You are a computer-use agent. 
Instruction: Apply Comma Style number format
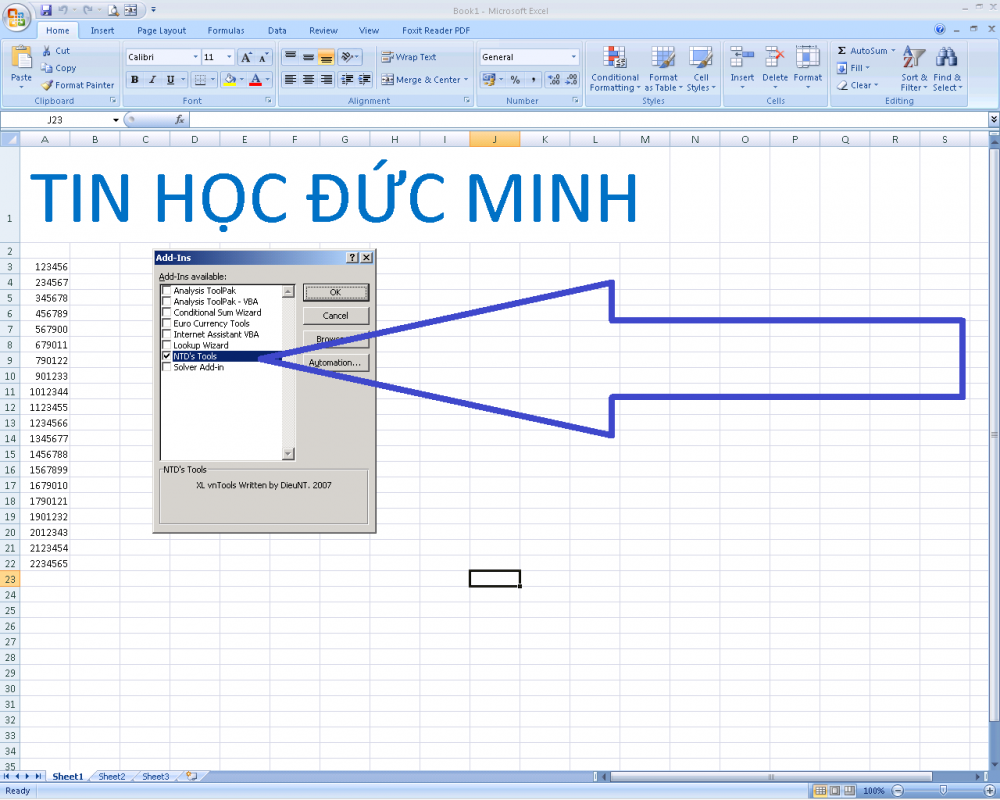533,80
